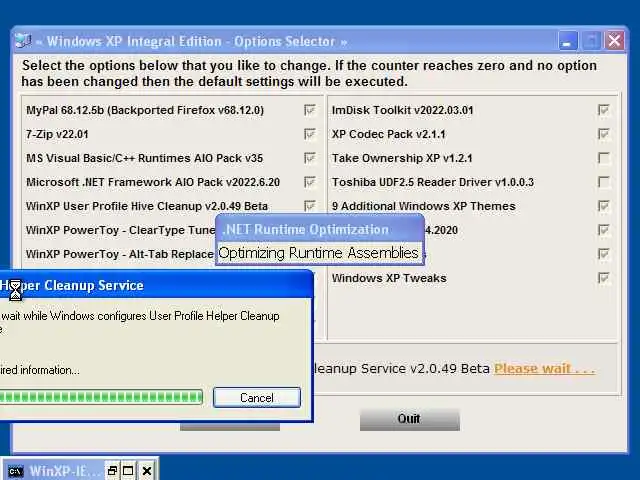Close the Options Selector window

614,41
